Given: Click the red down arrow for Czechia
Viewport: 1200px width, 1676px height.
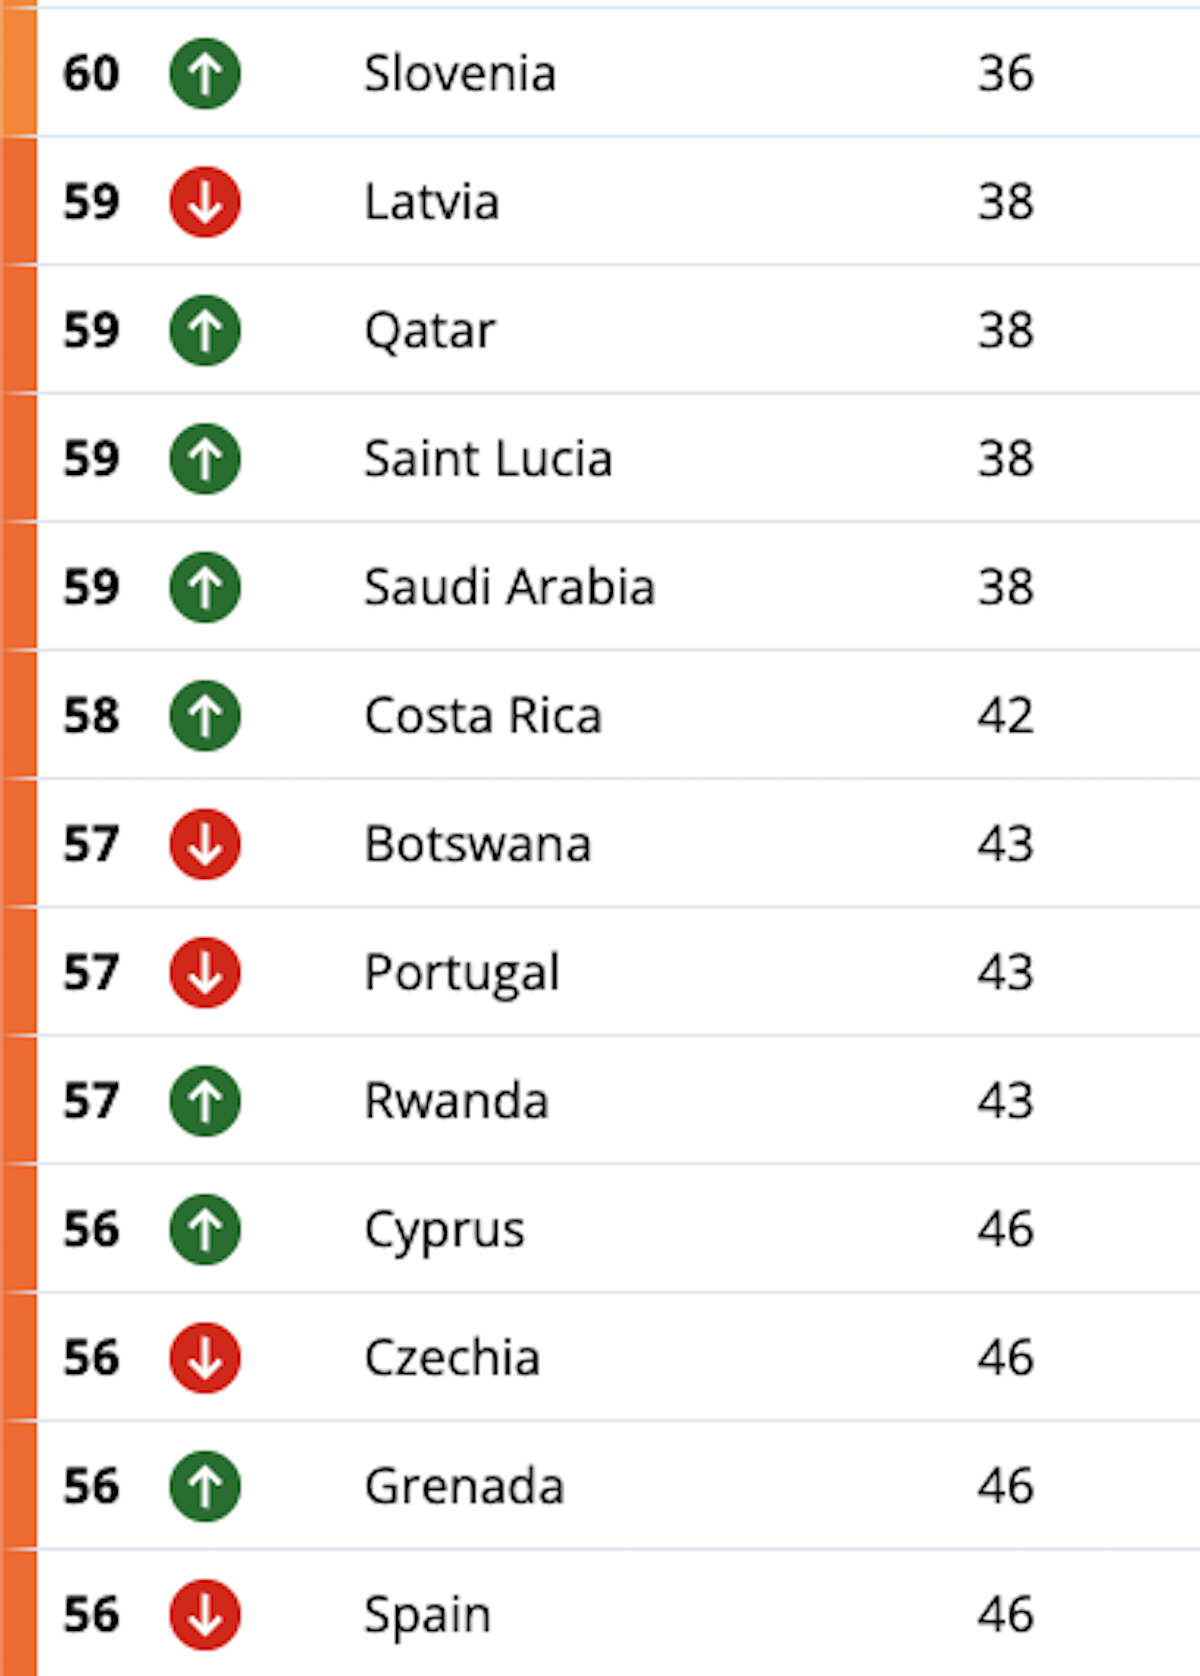Looking at the screenshot, I should (205, 1358).
